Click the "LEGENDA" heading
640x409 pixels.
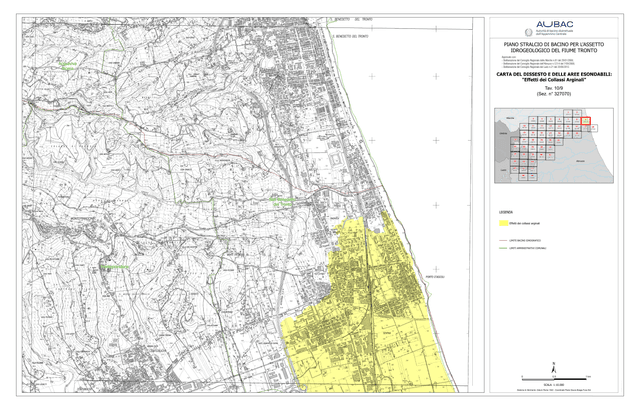(506, 212)
